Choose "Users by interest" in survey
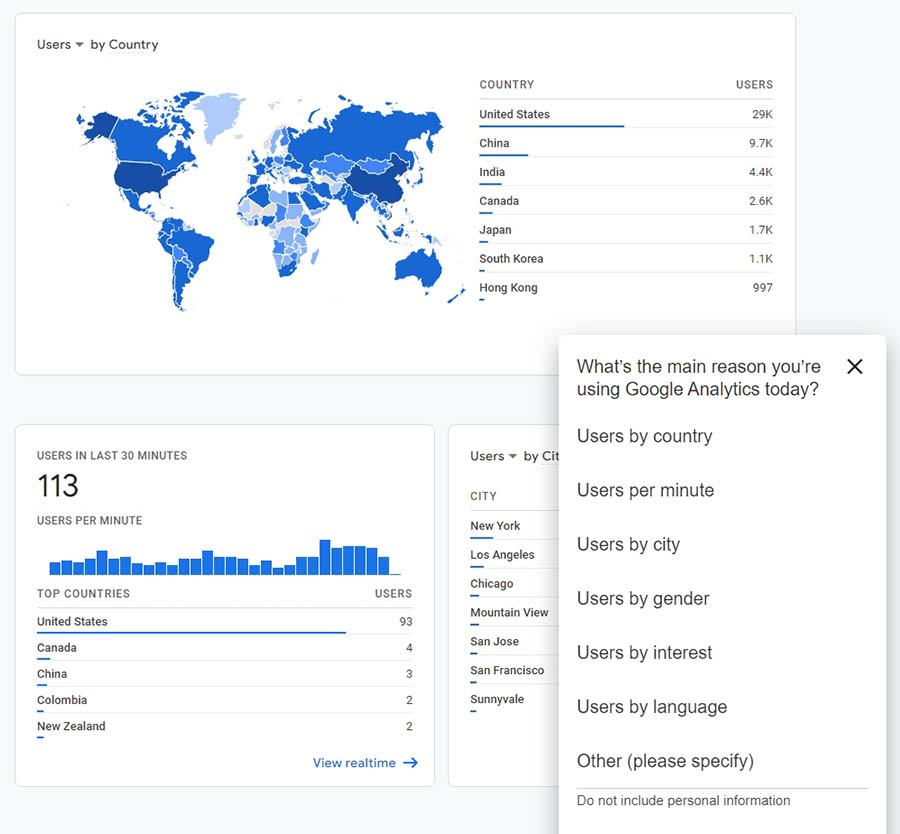 point(644,652)
